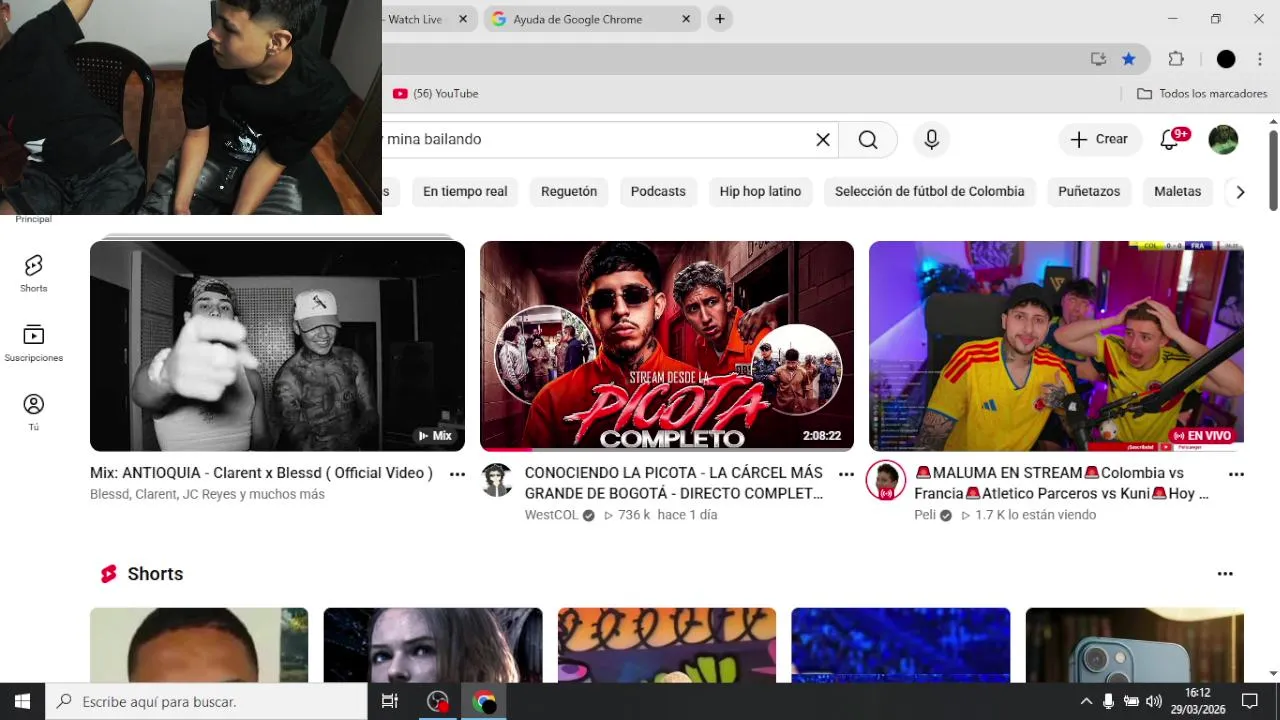Open Shorts in the YouTube sidebar
The height and width of the screenshot is (720, 1280).
coord(33,273)
